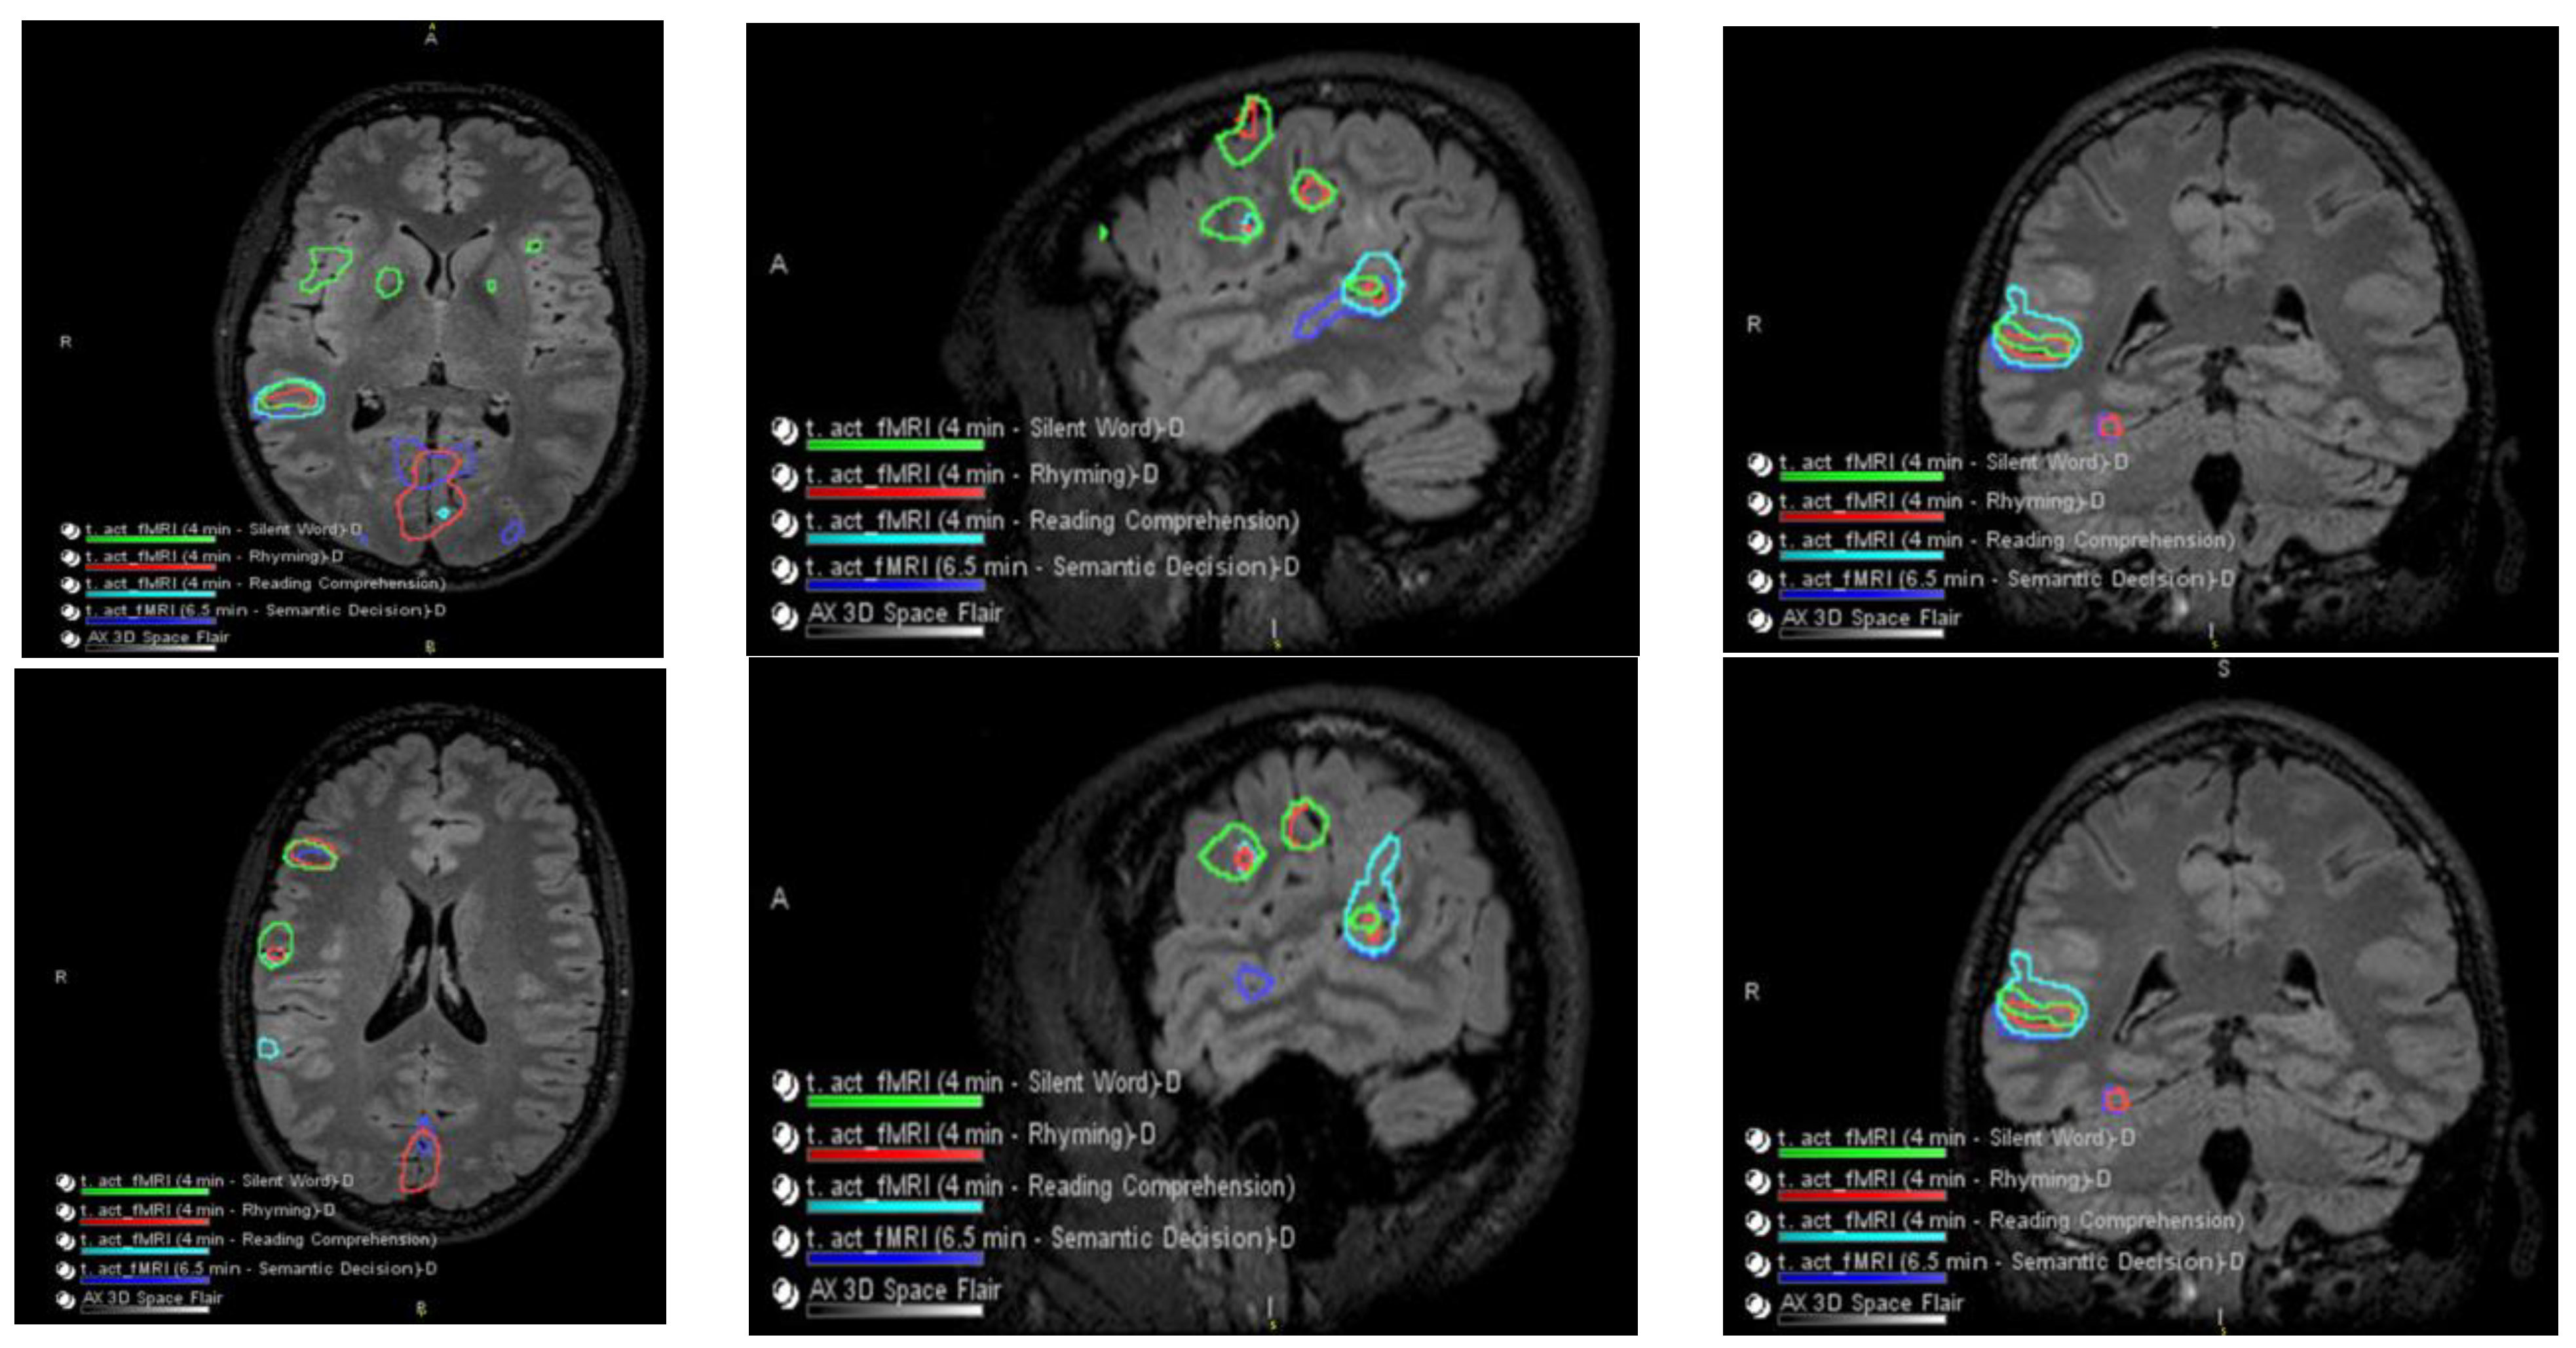Click blue Semantic Decision color bar, top-right panel
Viewport: 2576px width, 1348px height.
(1862, 594)
